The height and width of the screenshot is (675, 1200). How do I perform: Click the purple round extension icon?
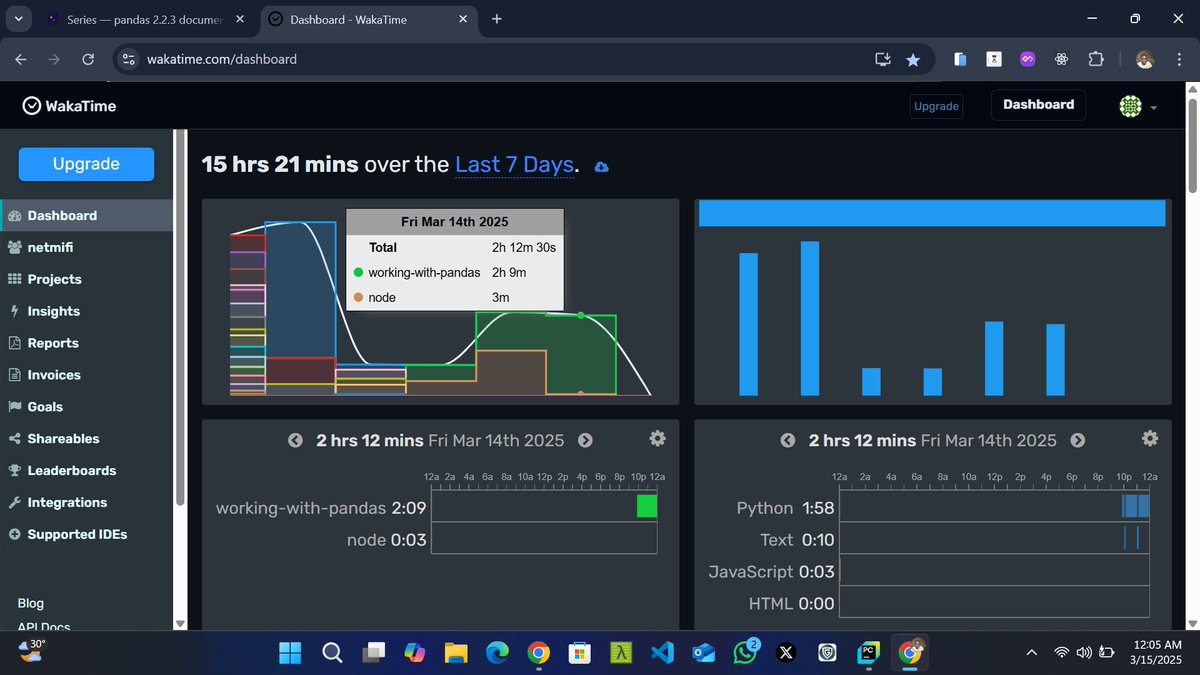[1027, 59]
